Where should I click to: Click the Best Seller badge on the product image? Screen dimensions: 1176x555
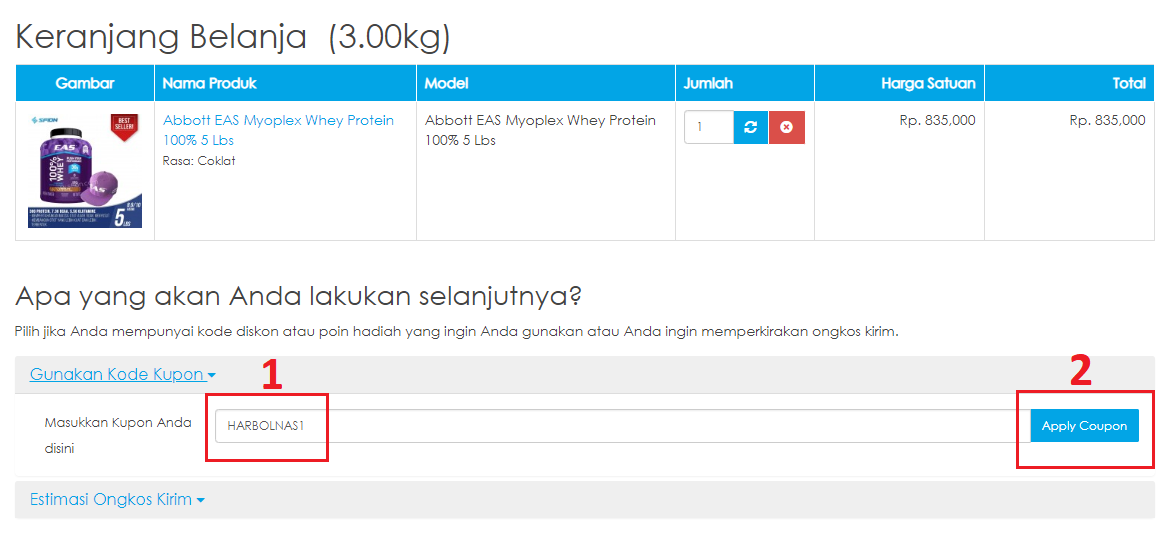tap(123, 127)
